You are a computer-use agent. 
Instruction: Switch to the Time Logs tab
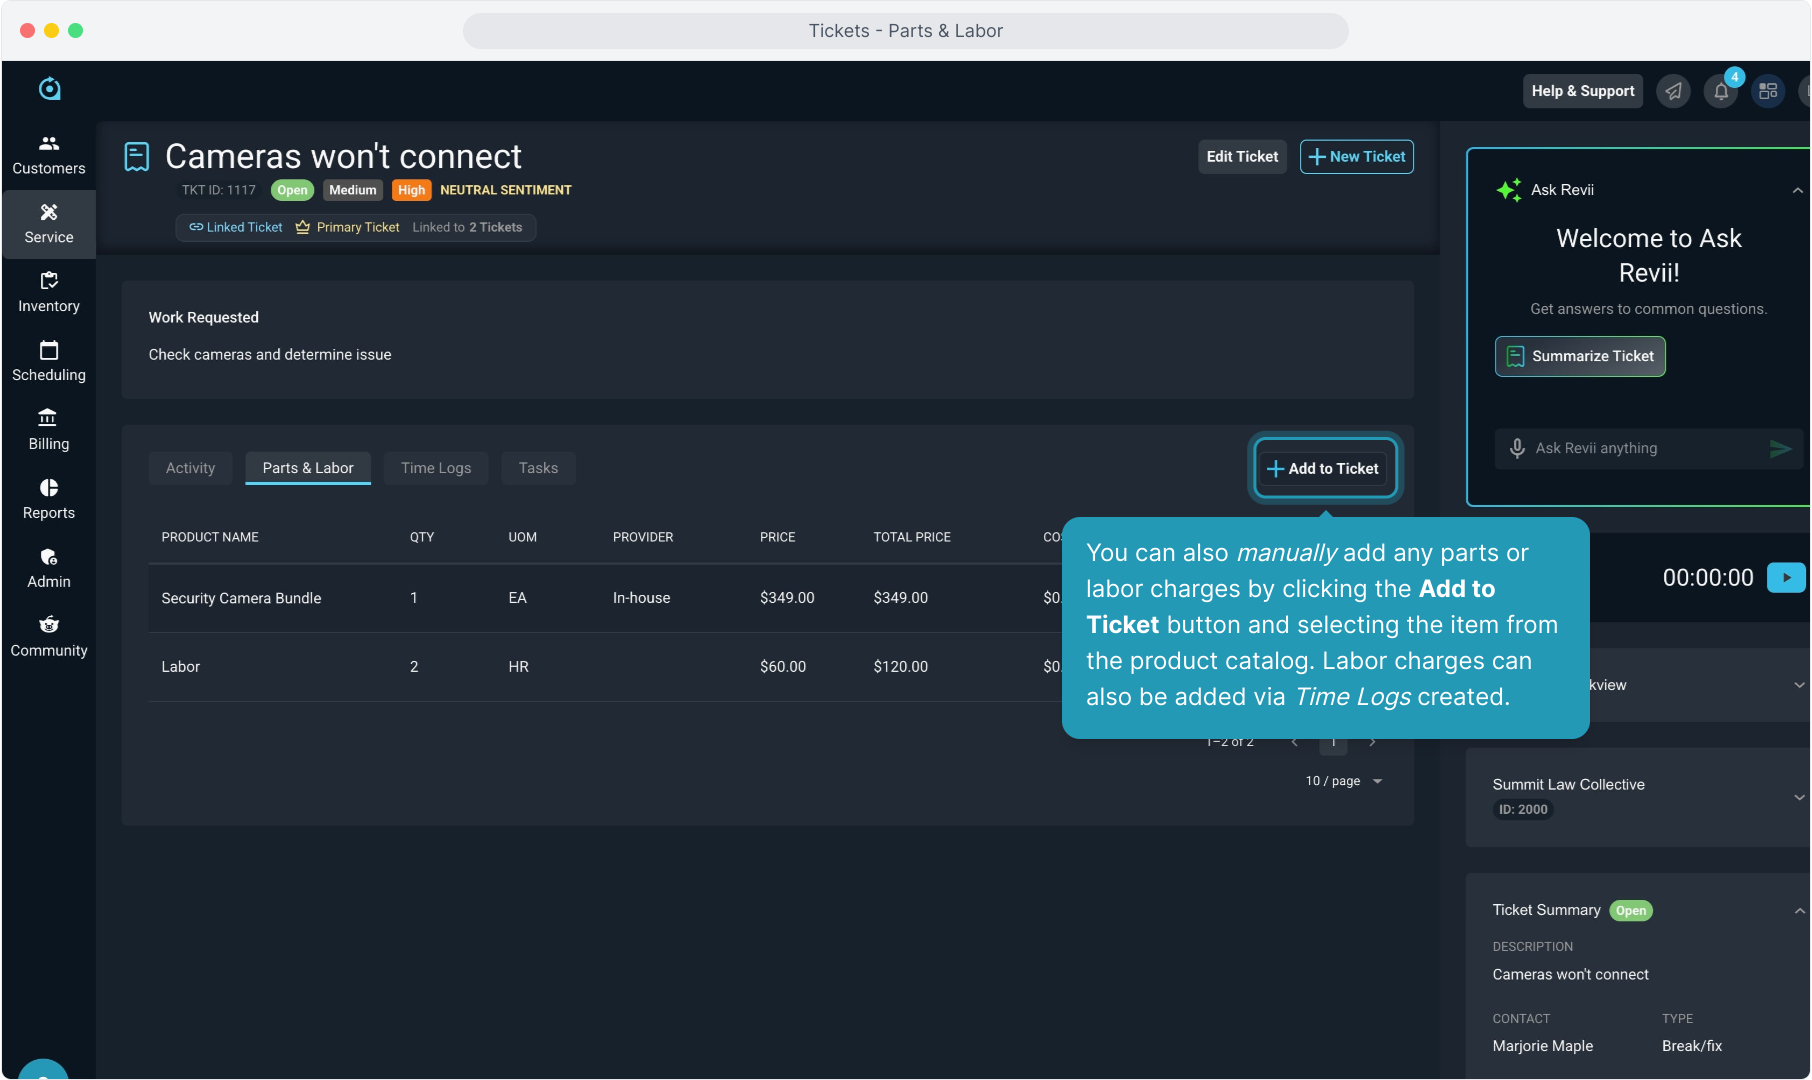[x=435, y=468]
